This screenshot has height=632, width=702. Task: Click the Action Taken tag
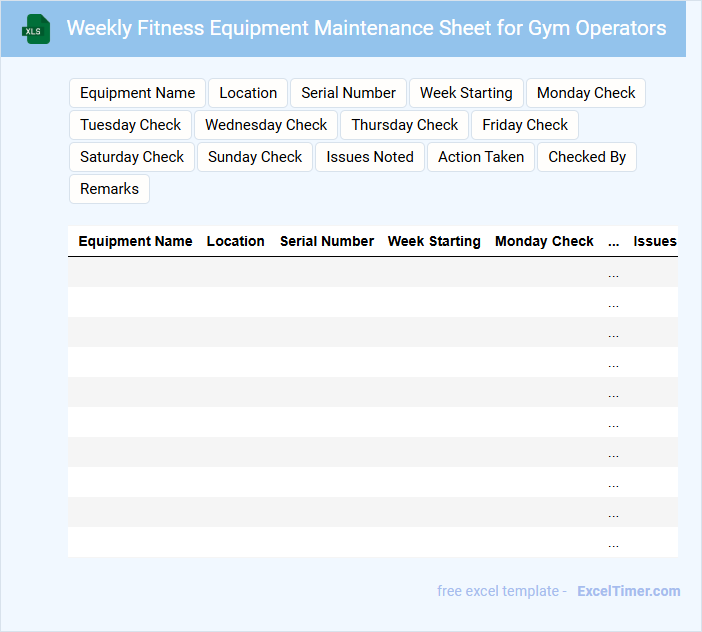[481, 157]
